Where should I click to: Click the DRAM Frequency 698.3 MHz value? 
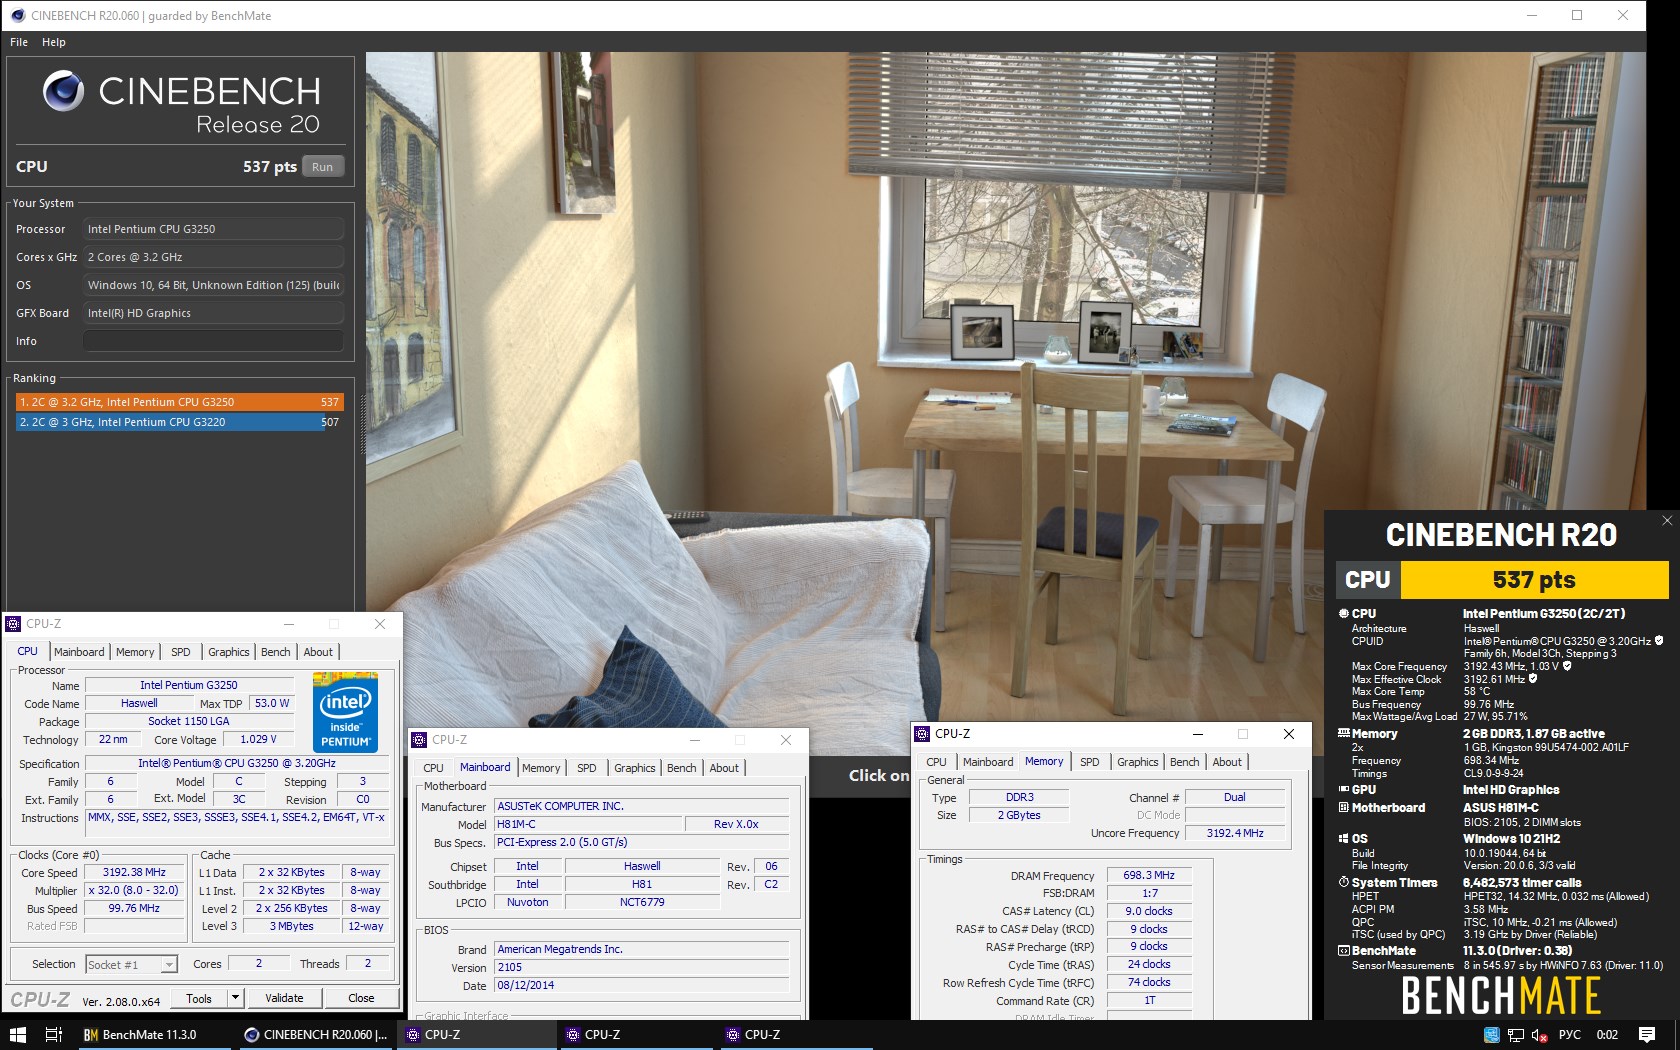tap(1148, 875)
